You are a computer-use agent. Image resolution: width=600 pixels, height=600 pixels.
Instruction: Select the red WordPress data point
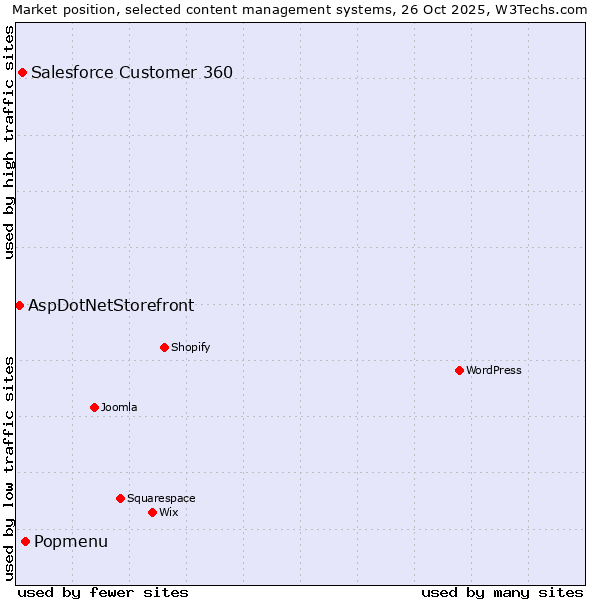tap(459, 370)
